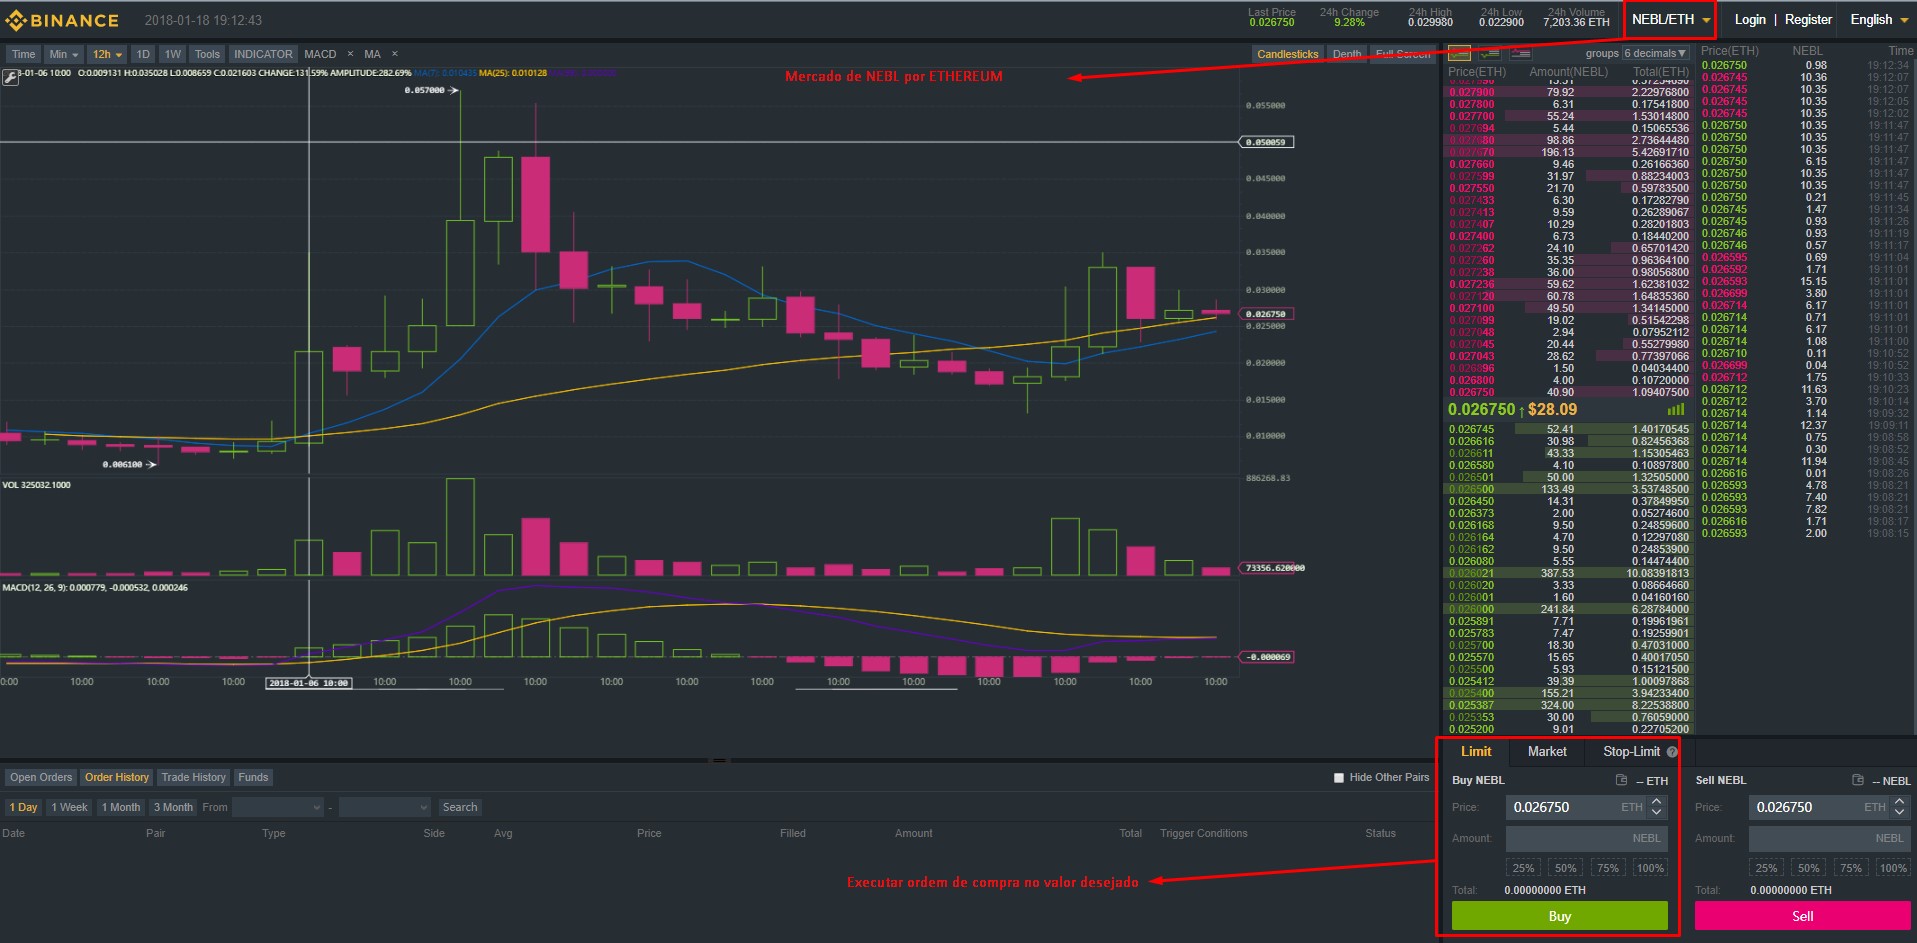Select 1W chart interval

173,54
